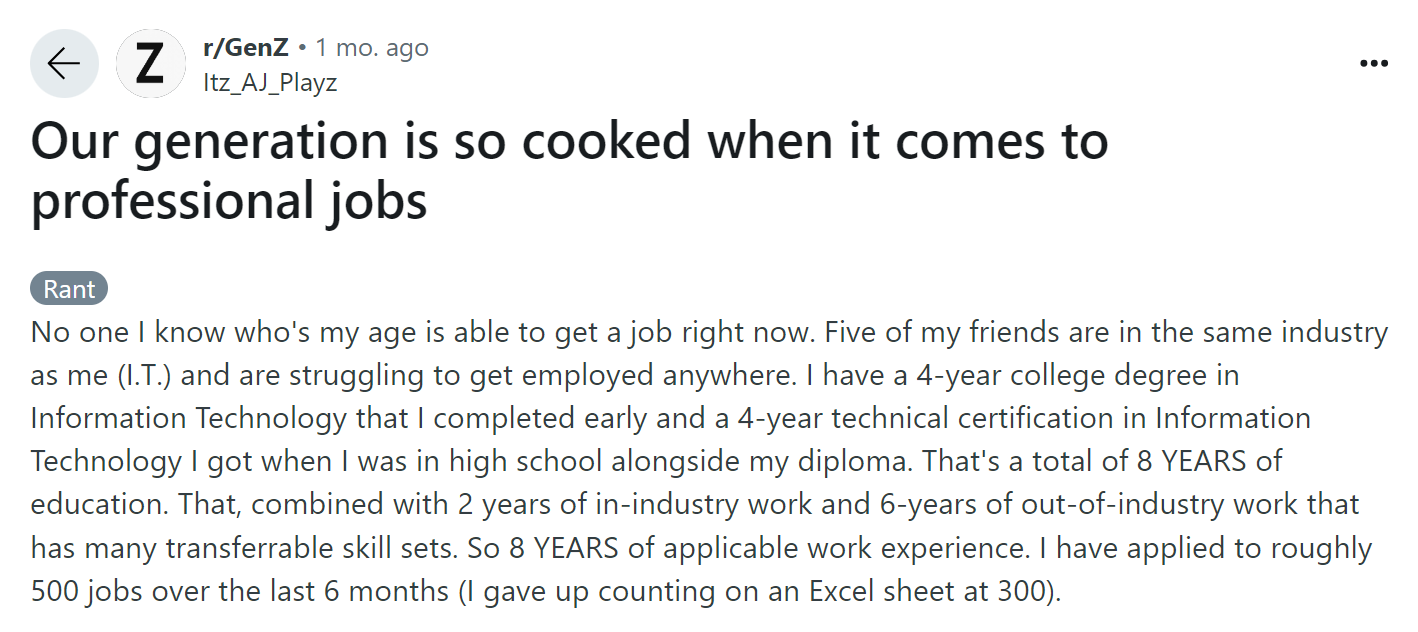This screenshot has width=1418, height=632.
Task: View the Itz_AJ_Playz user profile
Action: point(270,82)
